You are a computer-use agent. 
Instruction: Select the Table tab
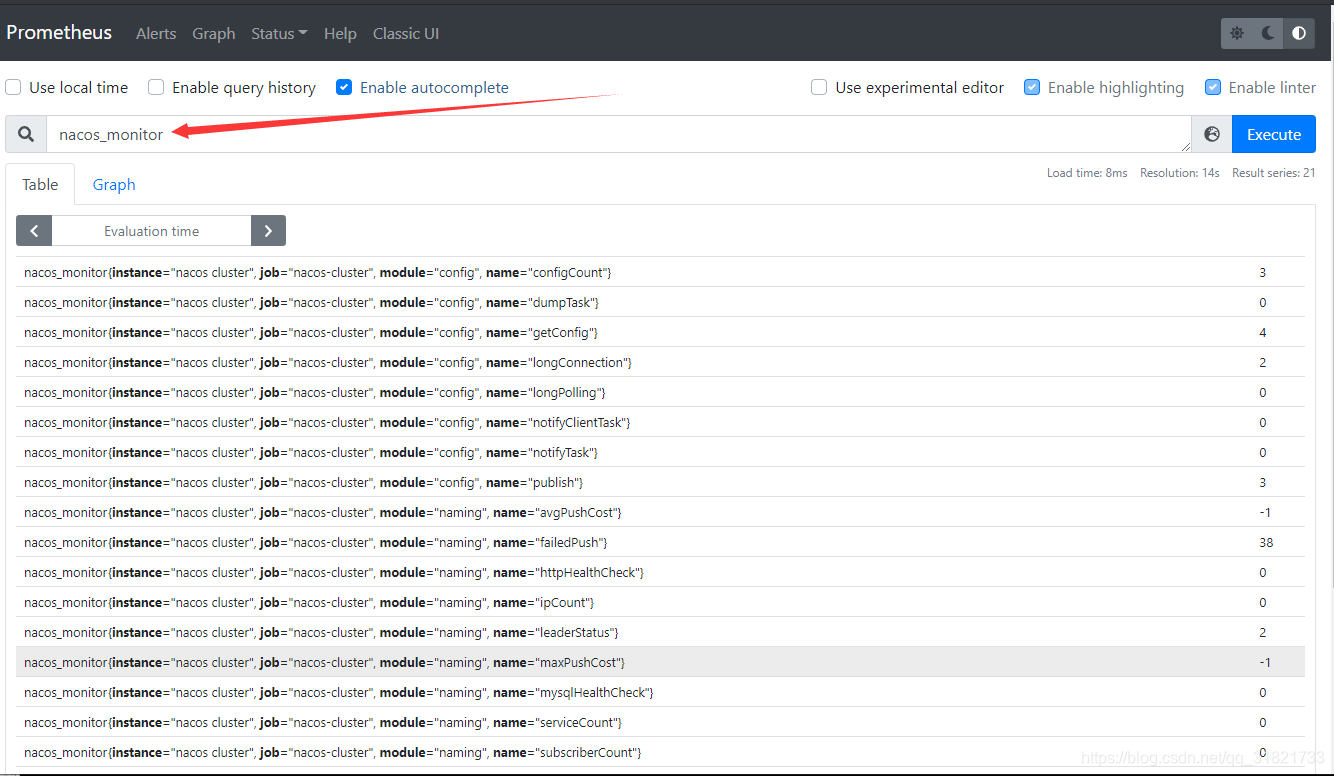click(x=40, y=184)
